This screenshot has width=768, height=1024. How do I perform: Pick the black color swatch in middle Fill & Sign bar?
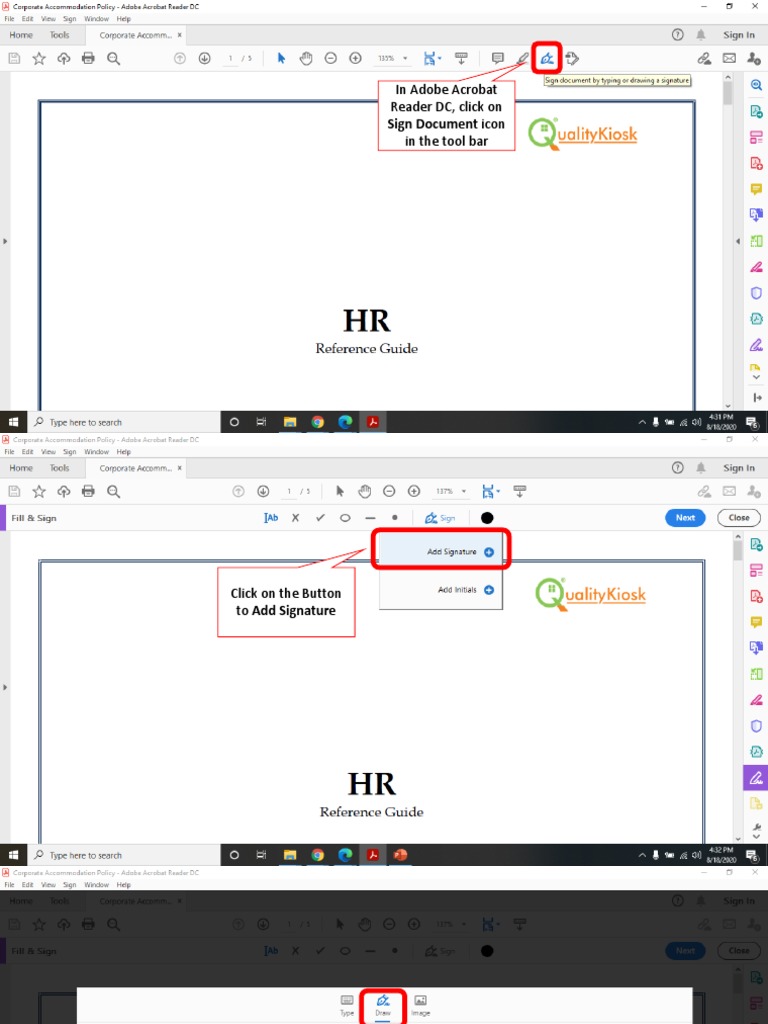[487, 518]
